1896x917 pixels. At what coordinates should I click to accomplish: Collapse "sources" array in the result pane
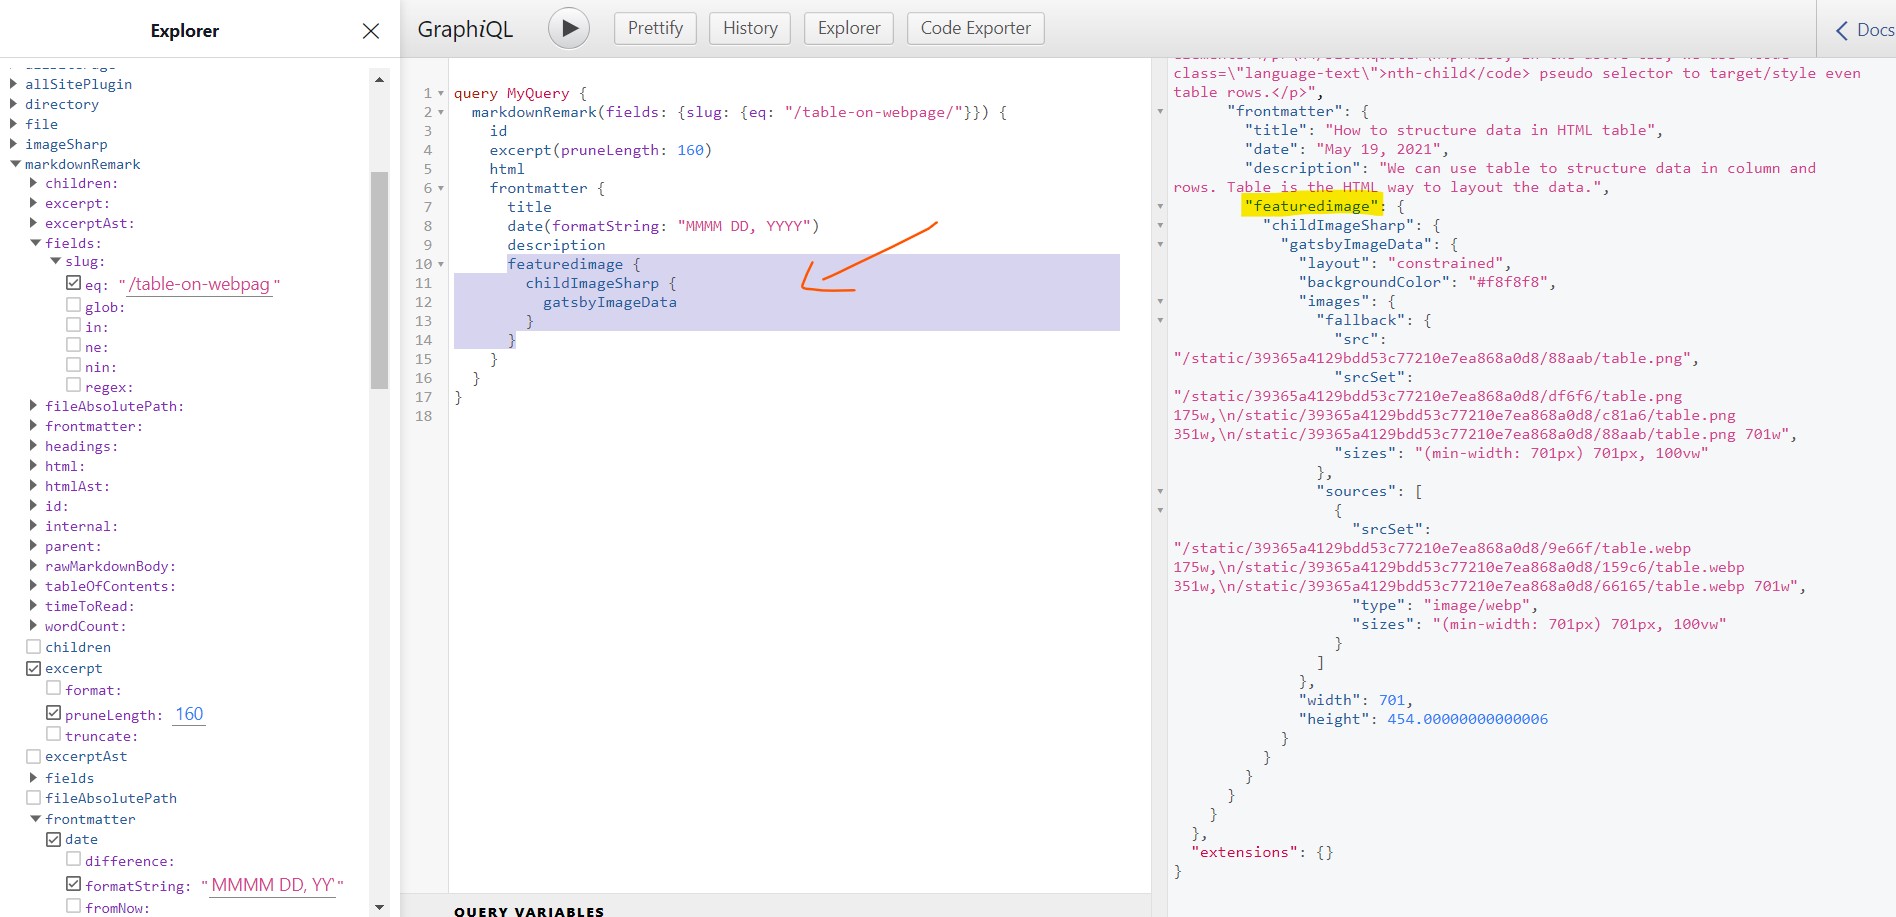(1160, 491)
